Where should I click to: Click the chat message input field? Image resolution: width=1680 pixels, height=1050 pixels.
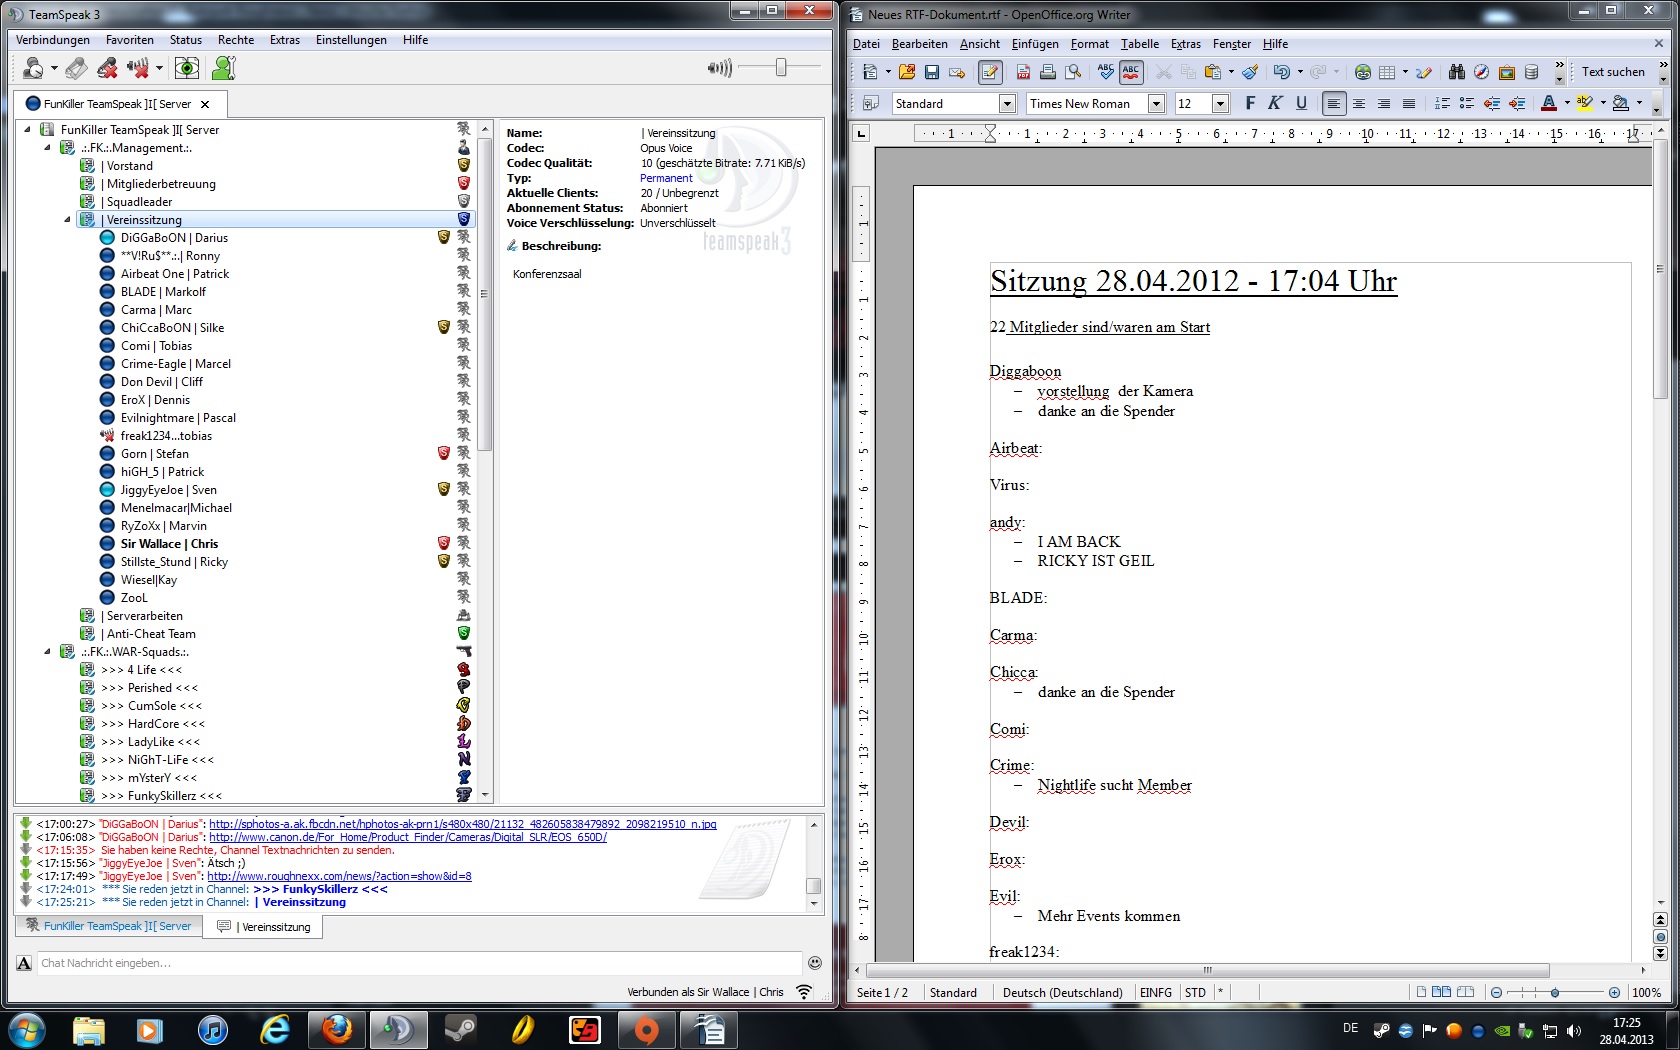click(420, 963)
